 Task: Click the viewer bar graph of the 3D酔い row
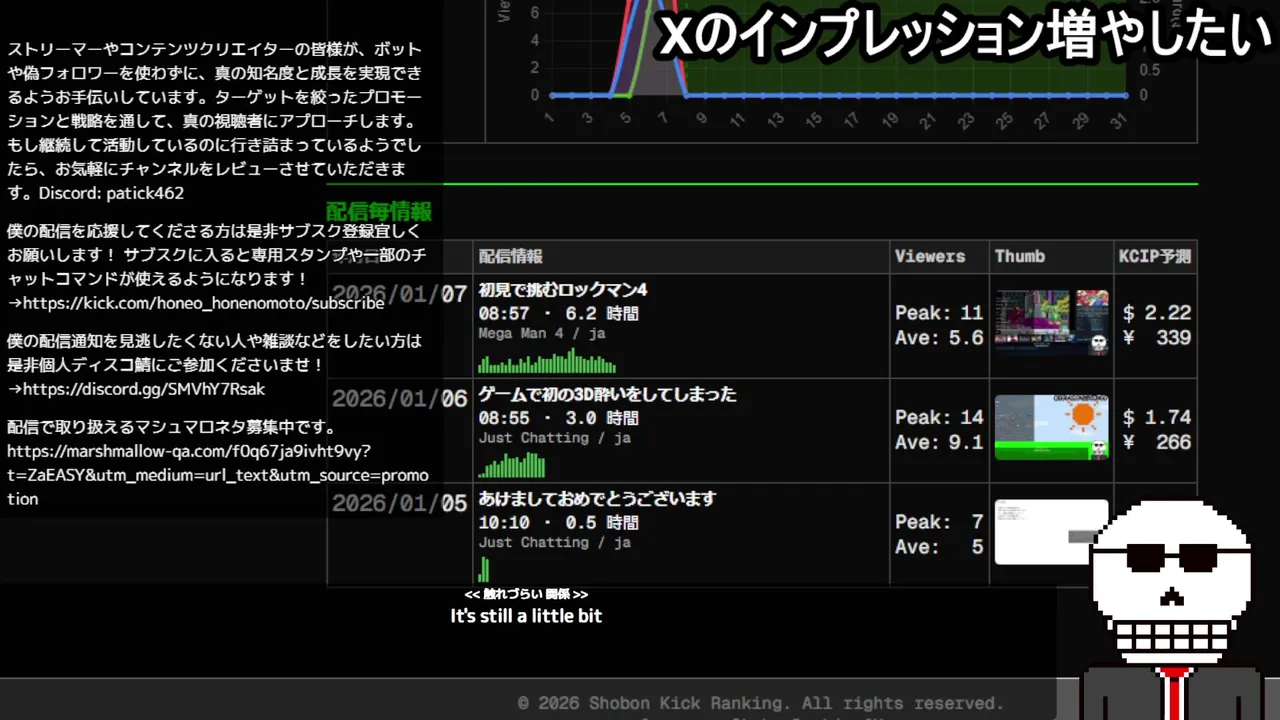click(x=512, y=466)
